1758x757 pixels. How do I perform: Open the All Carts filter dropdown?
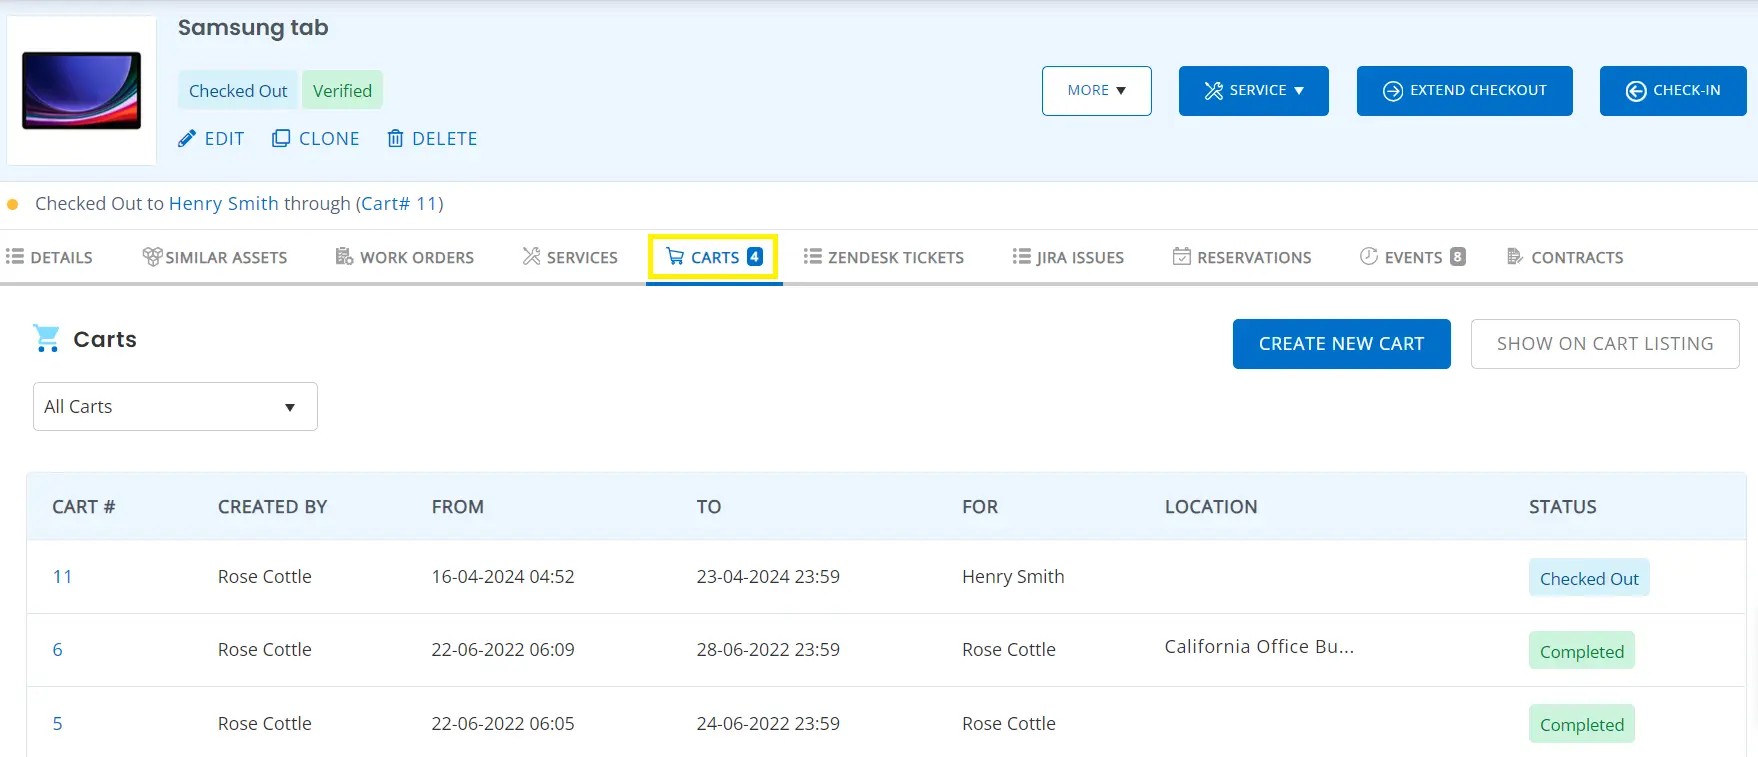(x=175, y=407)
